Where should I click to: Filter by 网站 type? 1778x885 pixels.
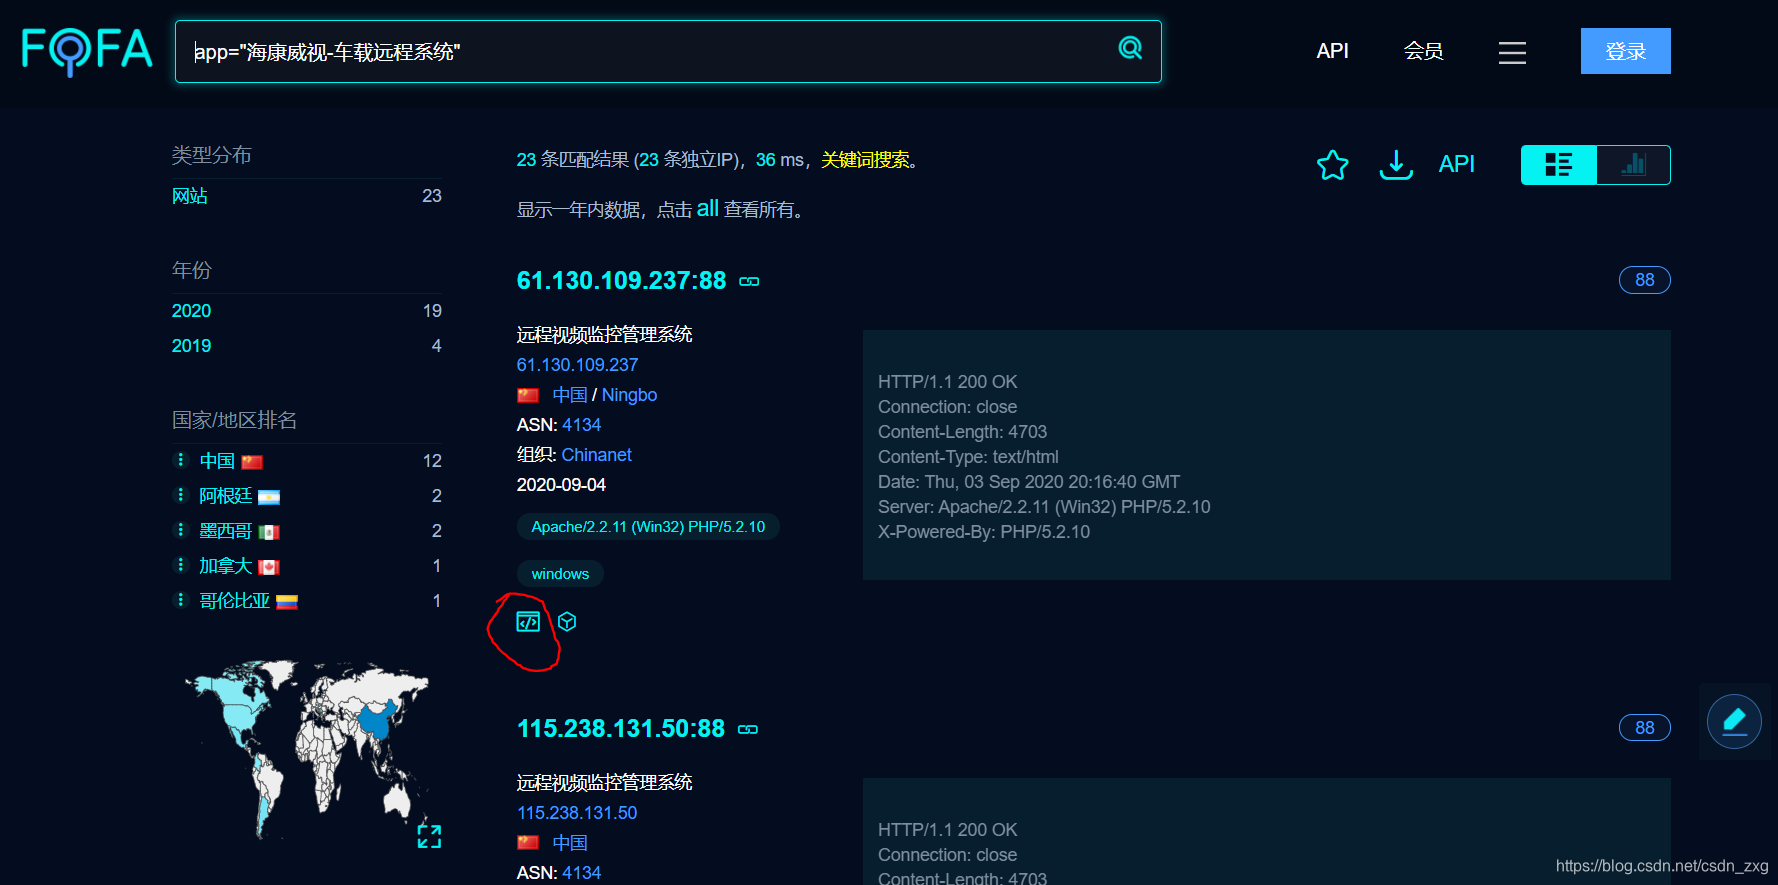click(x=190, y=196)
